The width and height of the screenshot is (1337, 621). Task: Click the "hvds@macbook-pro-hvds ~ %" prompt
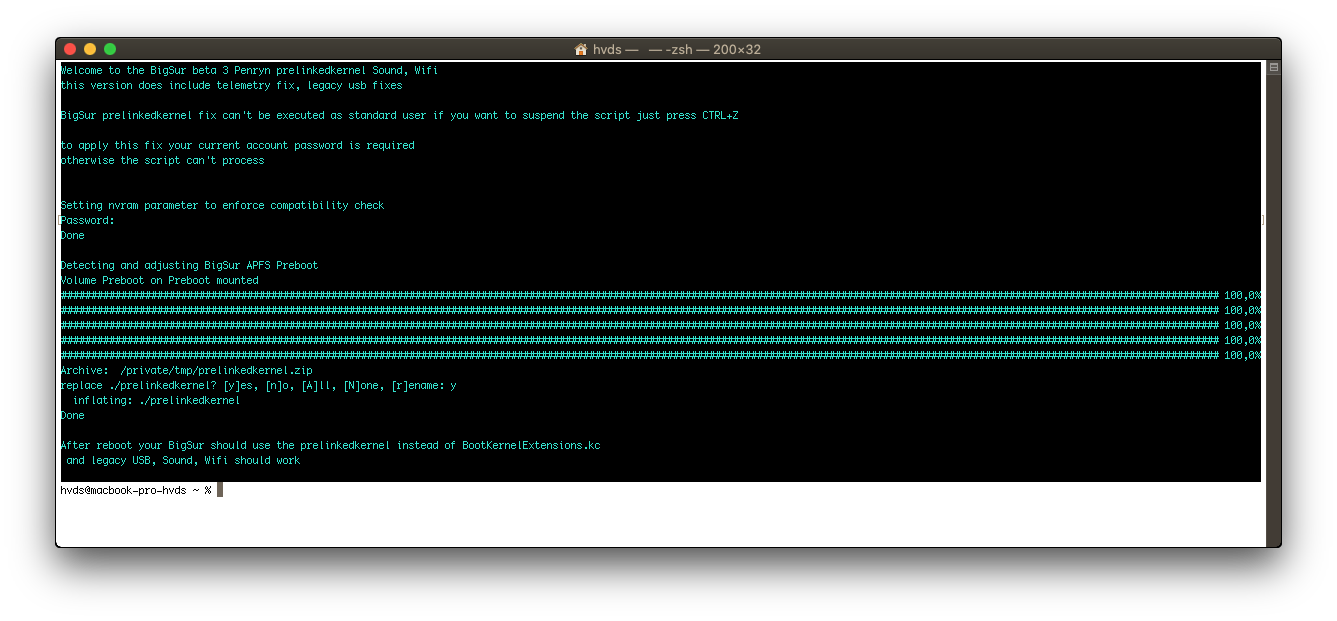136,490
